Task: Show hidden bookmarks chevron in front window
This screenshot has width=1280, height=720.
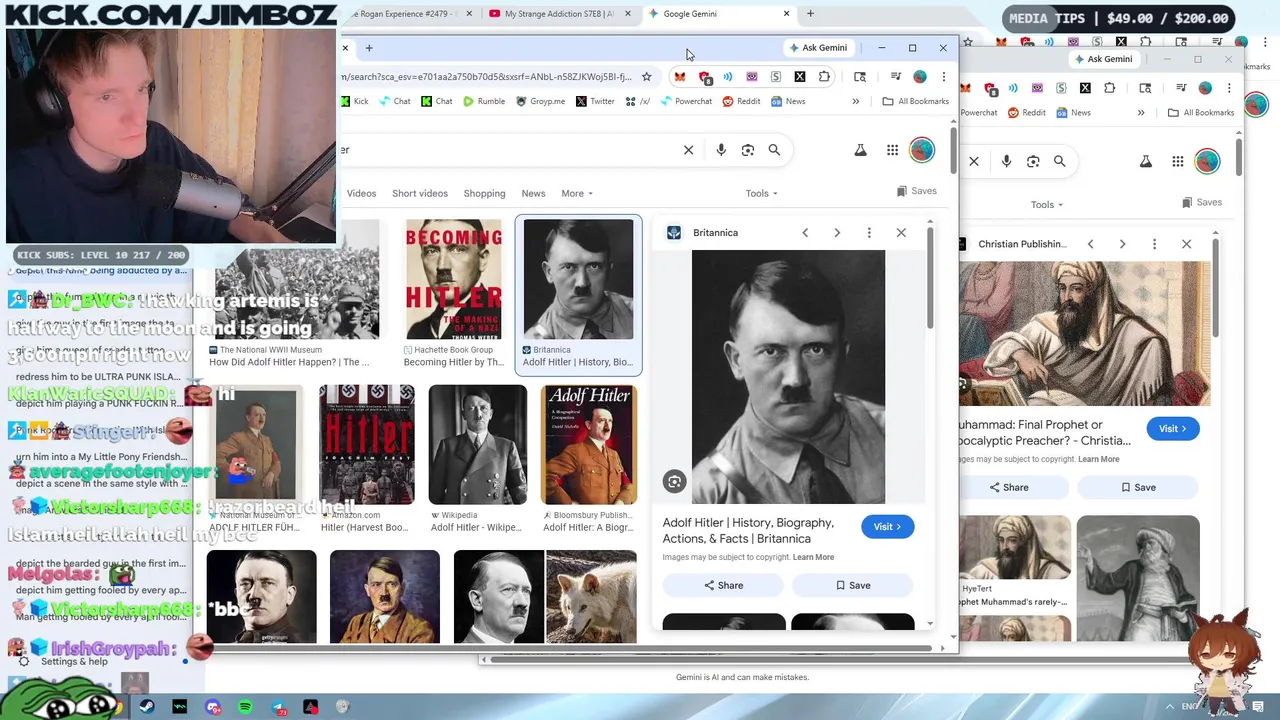Action: click(x=855, y=101)
